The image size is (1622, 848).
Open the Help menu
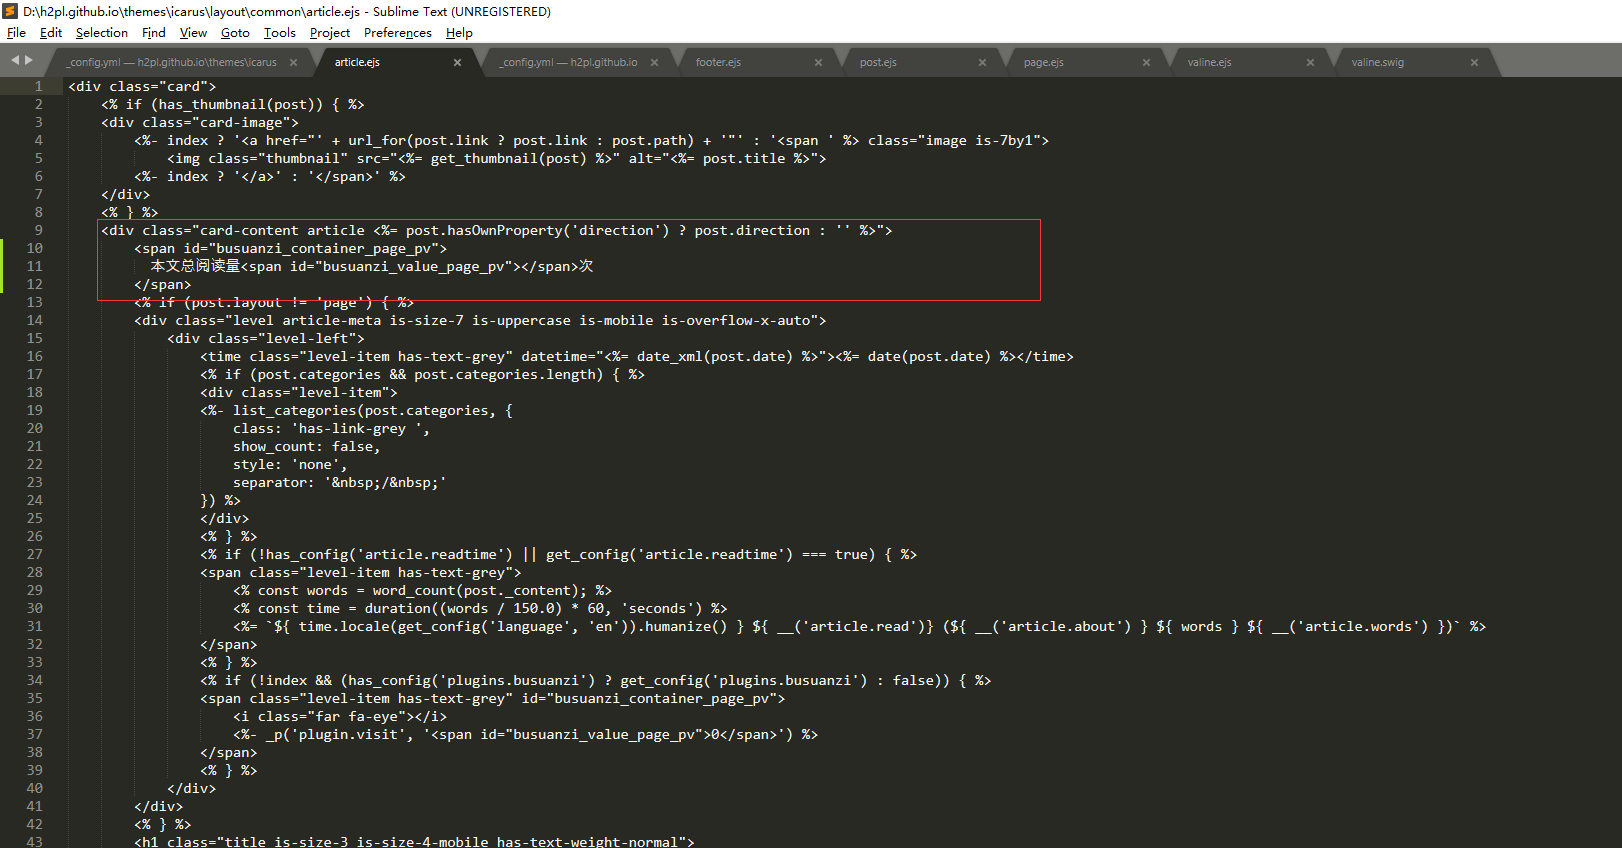(x=459, y=33)
